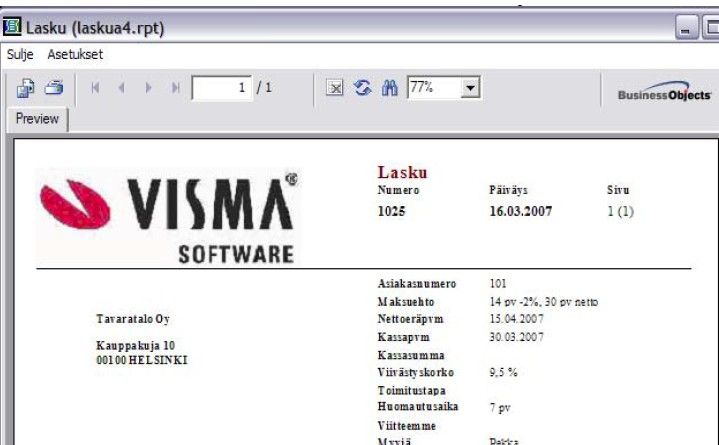Click the 7 pv value
The width and height of the screenshot is (719, 445).
pyautogui.click(x=500, y=408)
